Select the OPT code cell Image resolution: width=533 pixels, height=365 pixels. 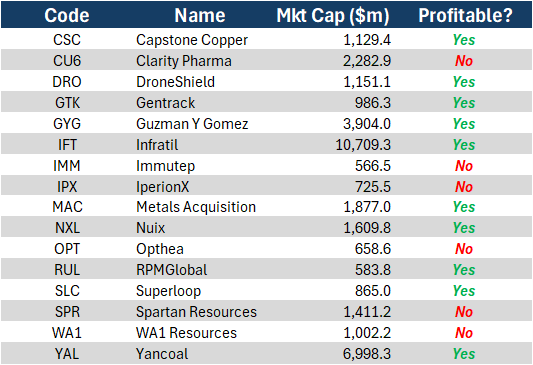pos(67,249)
